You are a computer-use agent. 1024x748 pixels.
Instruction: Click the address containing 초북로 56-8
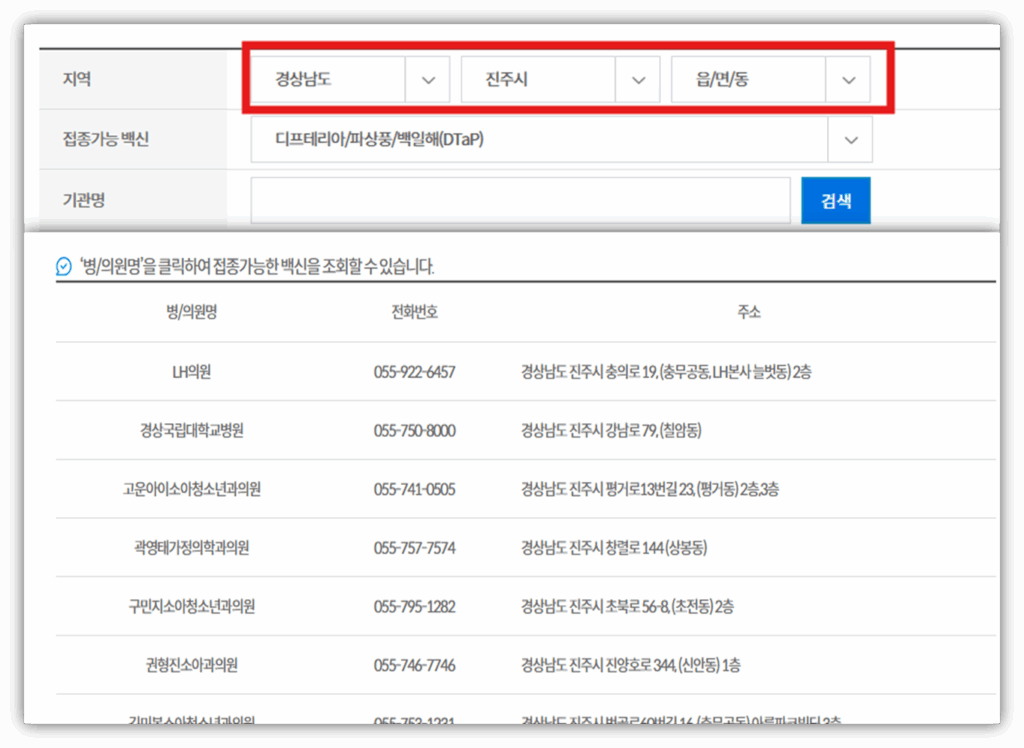627,606
